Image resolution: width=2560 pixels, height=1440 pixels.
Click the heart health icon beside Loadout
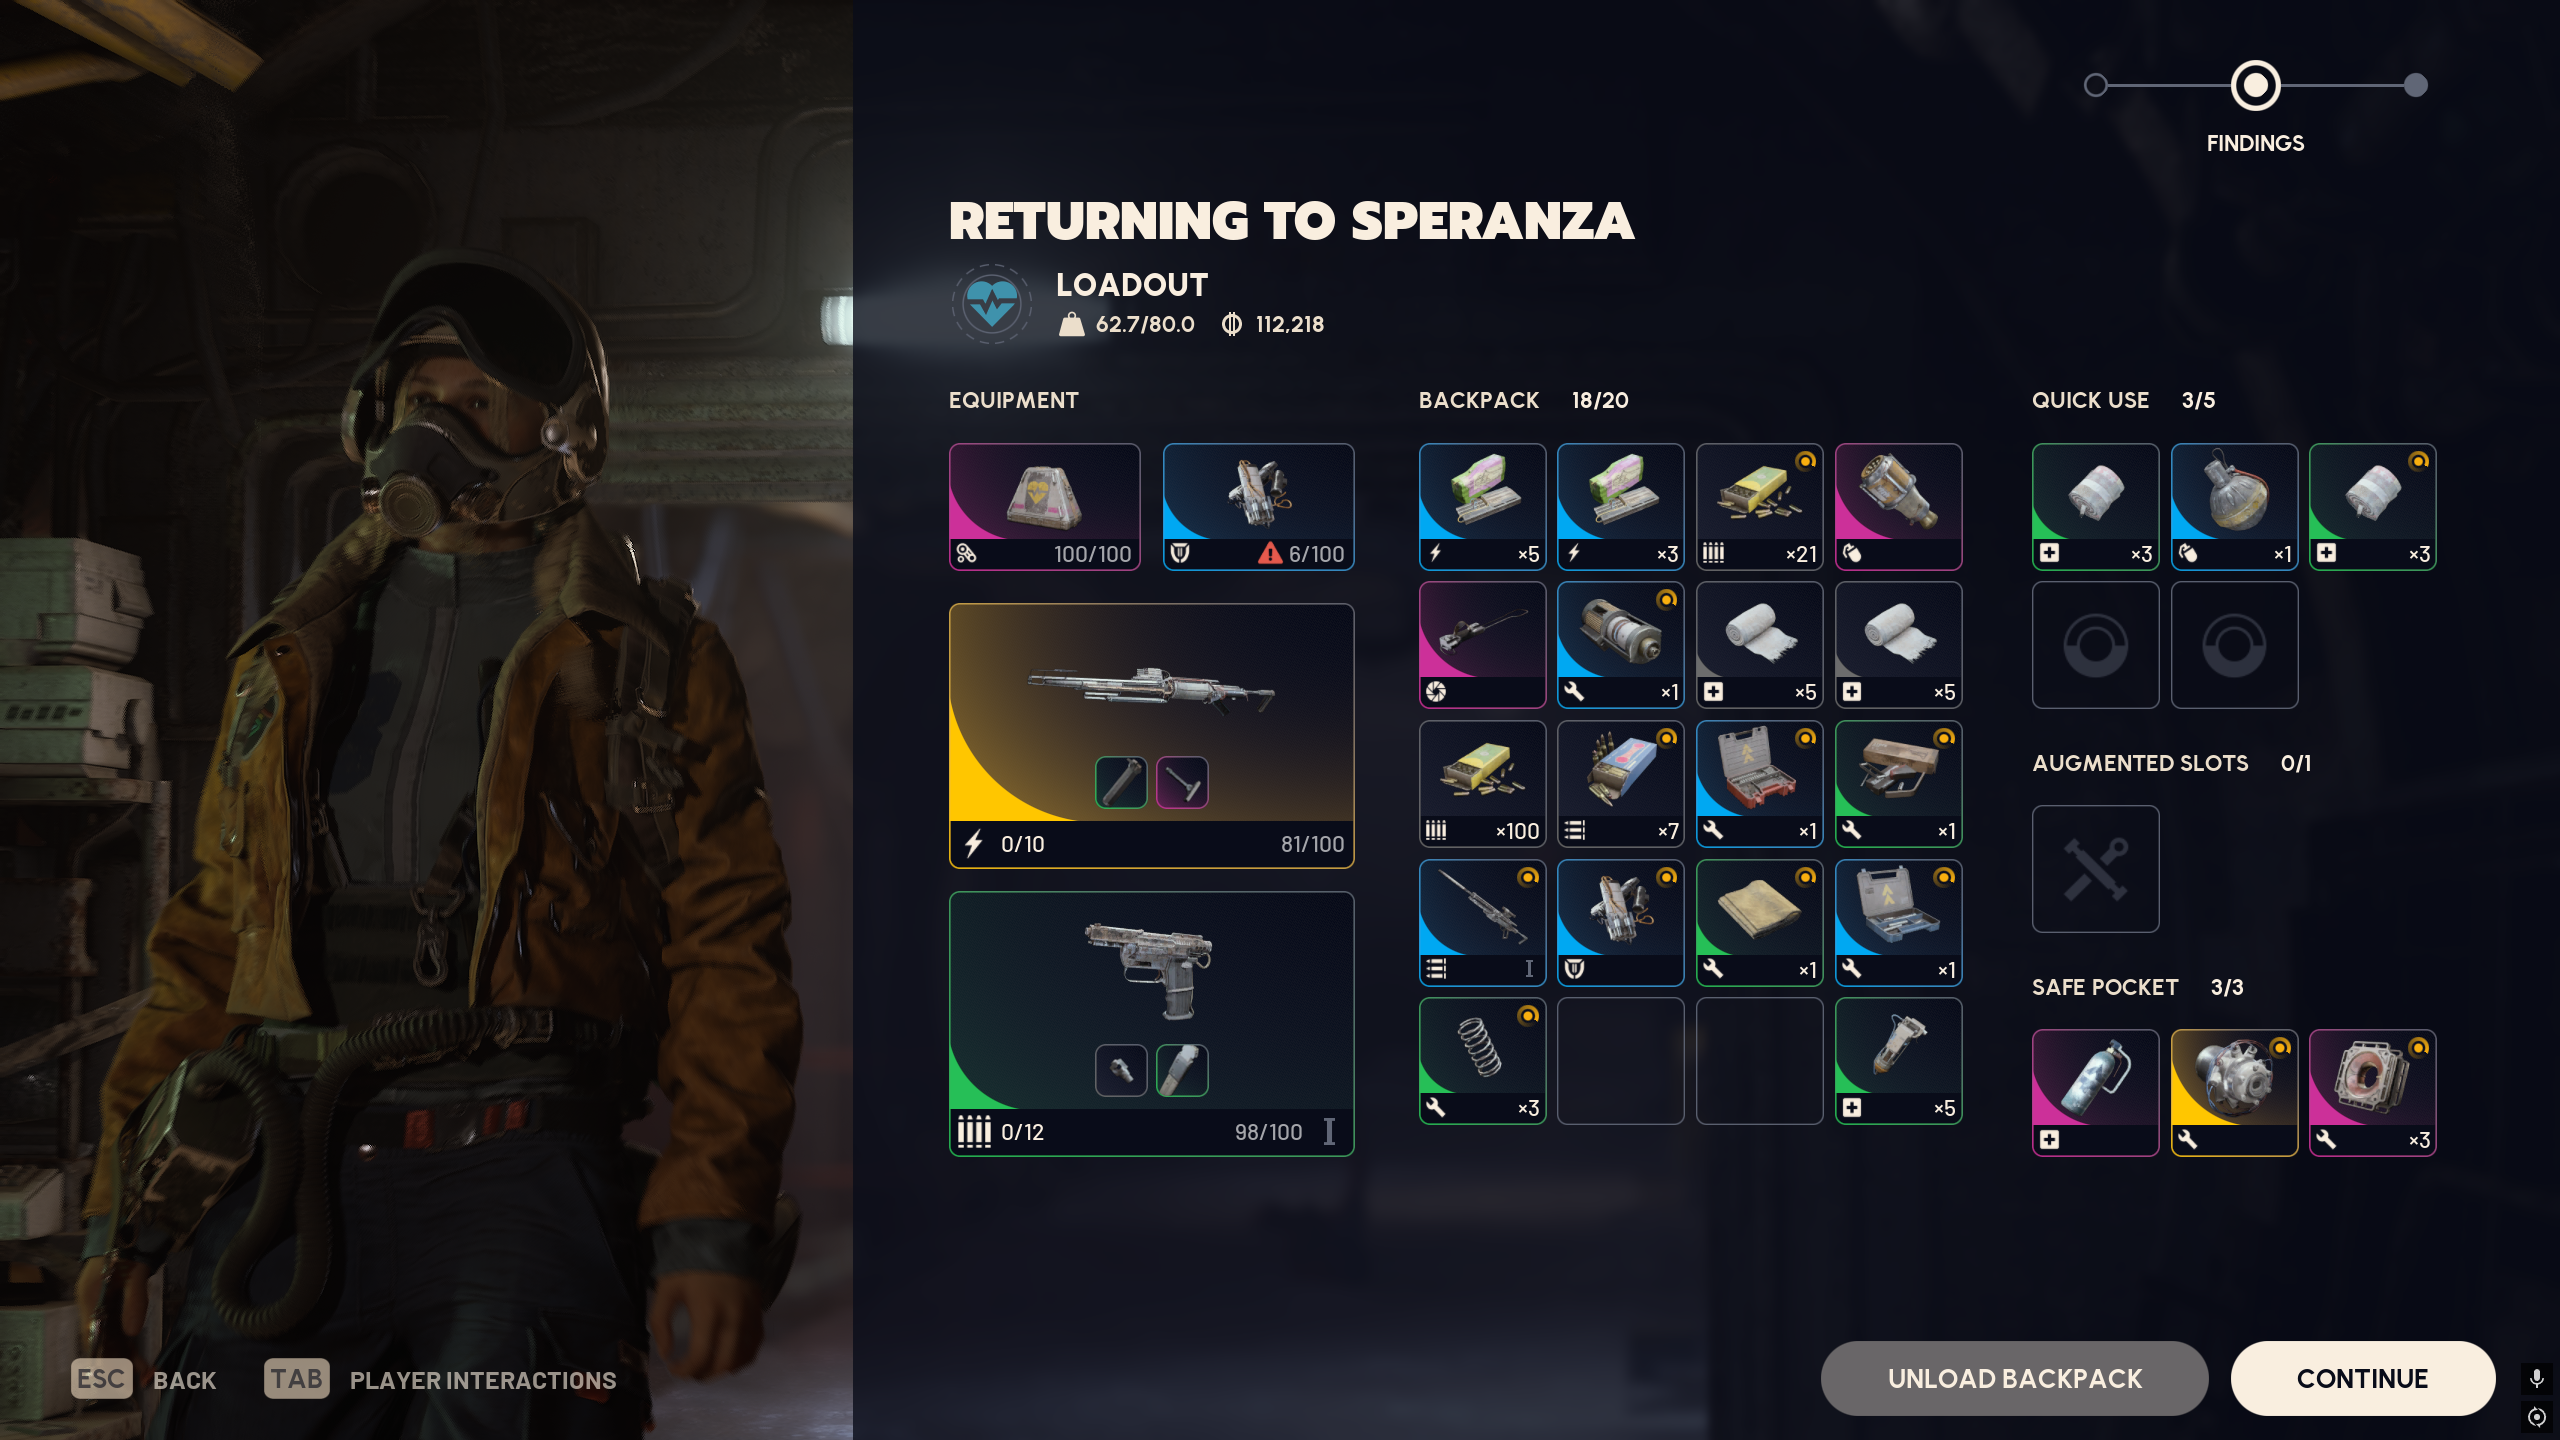(991, 304)
